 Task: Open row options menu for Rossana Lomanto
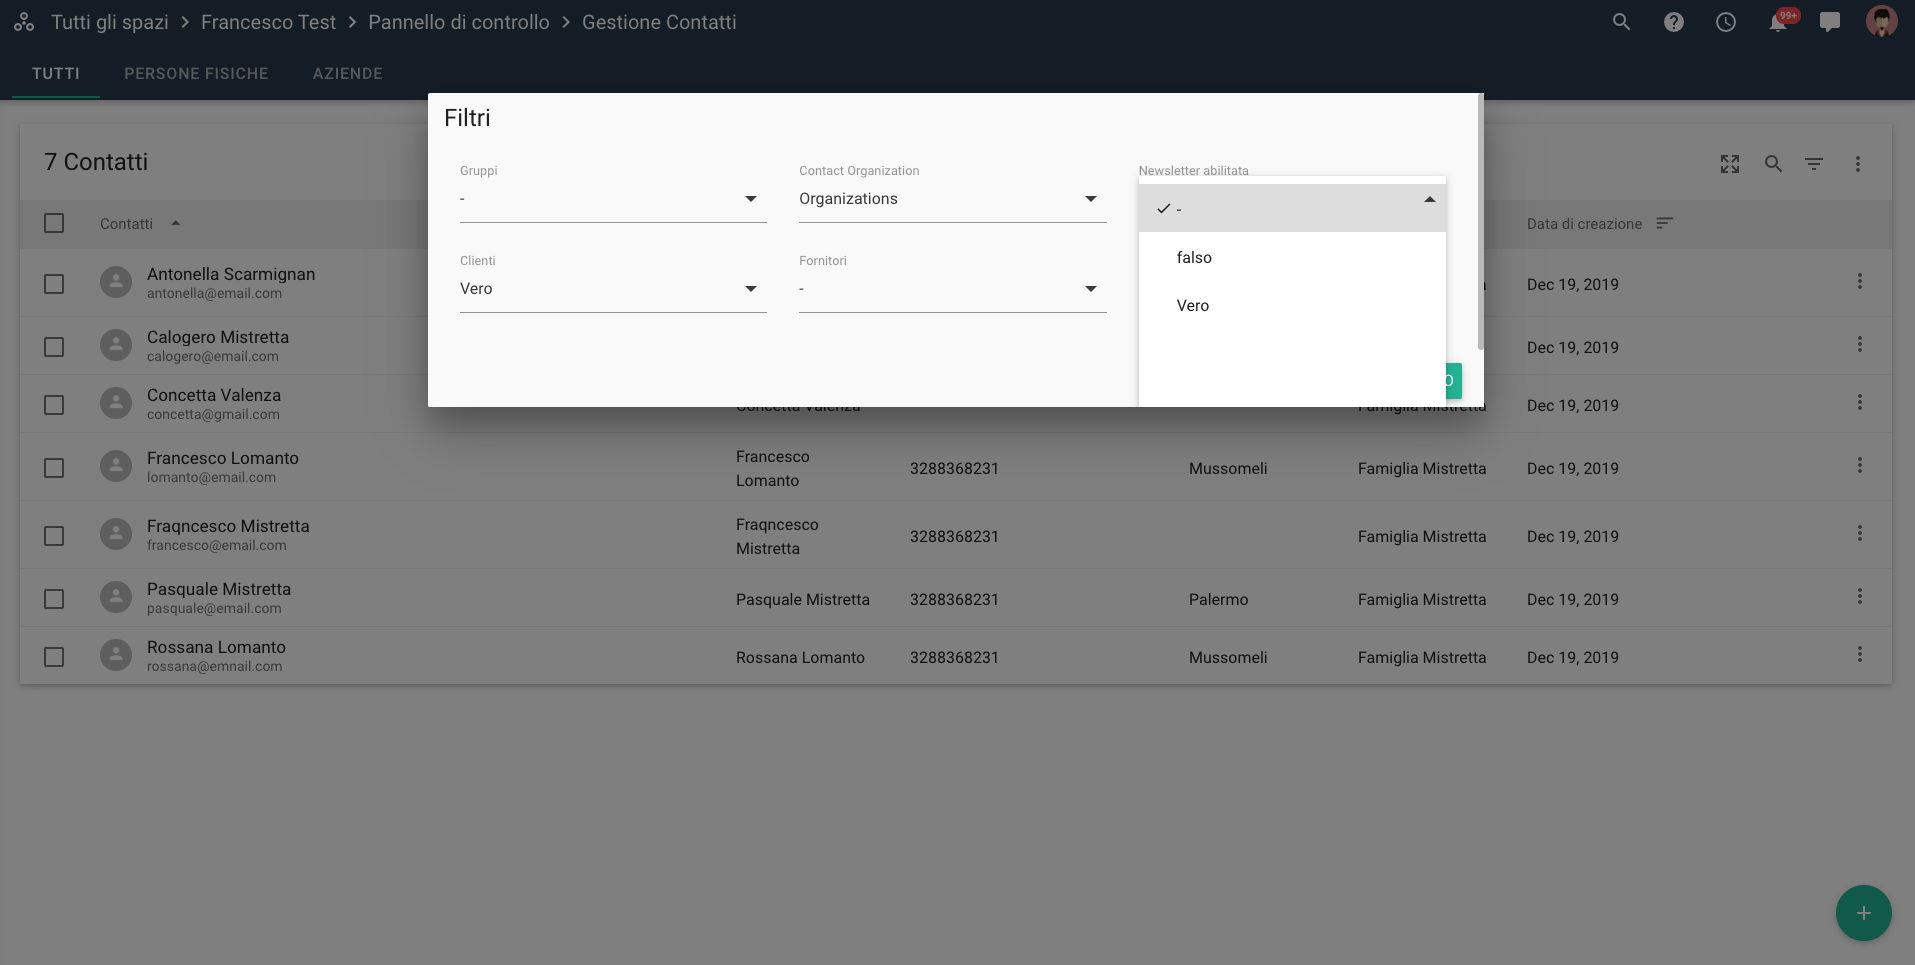coord(1859,654)
